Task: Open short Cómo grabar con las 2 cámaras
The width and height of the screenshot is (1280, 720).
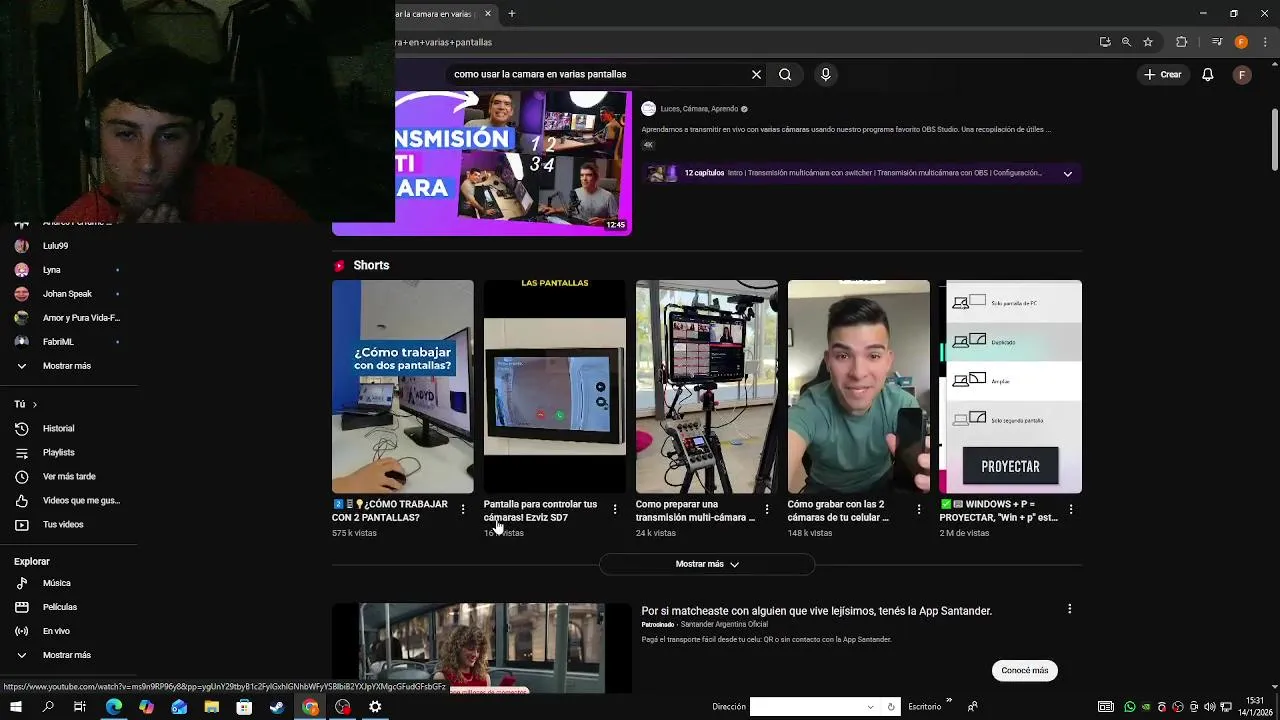Action: coord(859,386)
